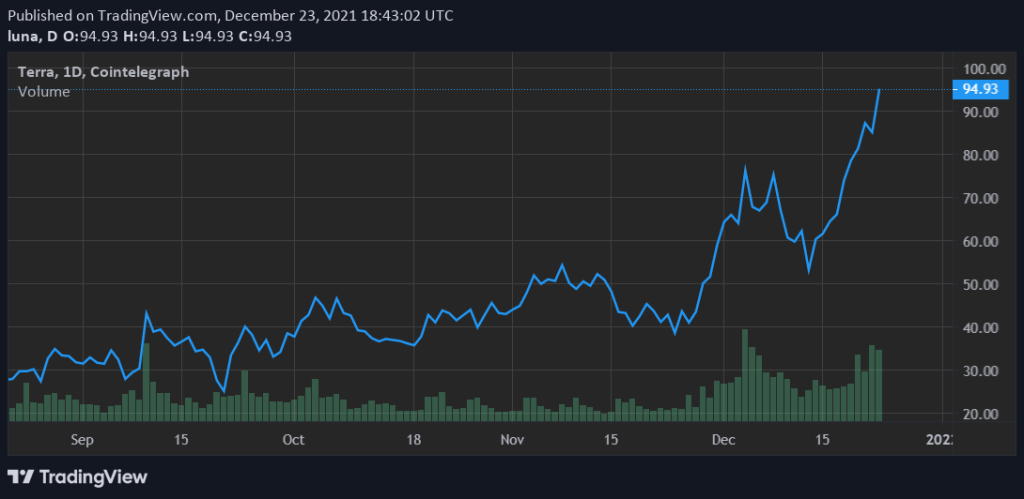Click the luna, D symbol text in header

(32, 37)
